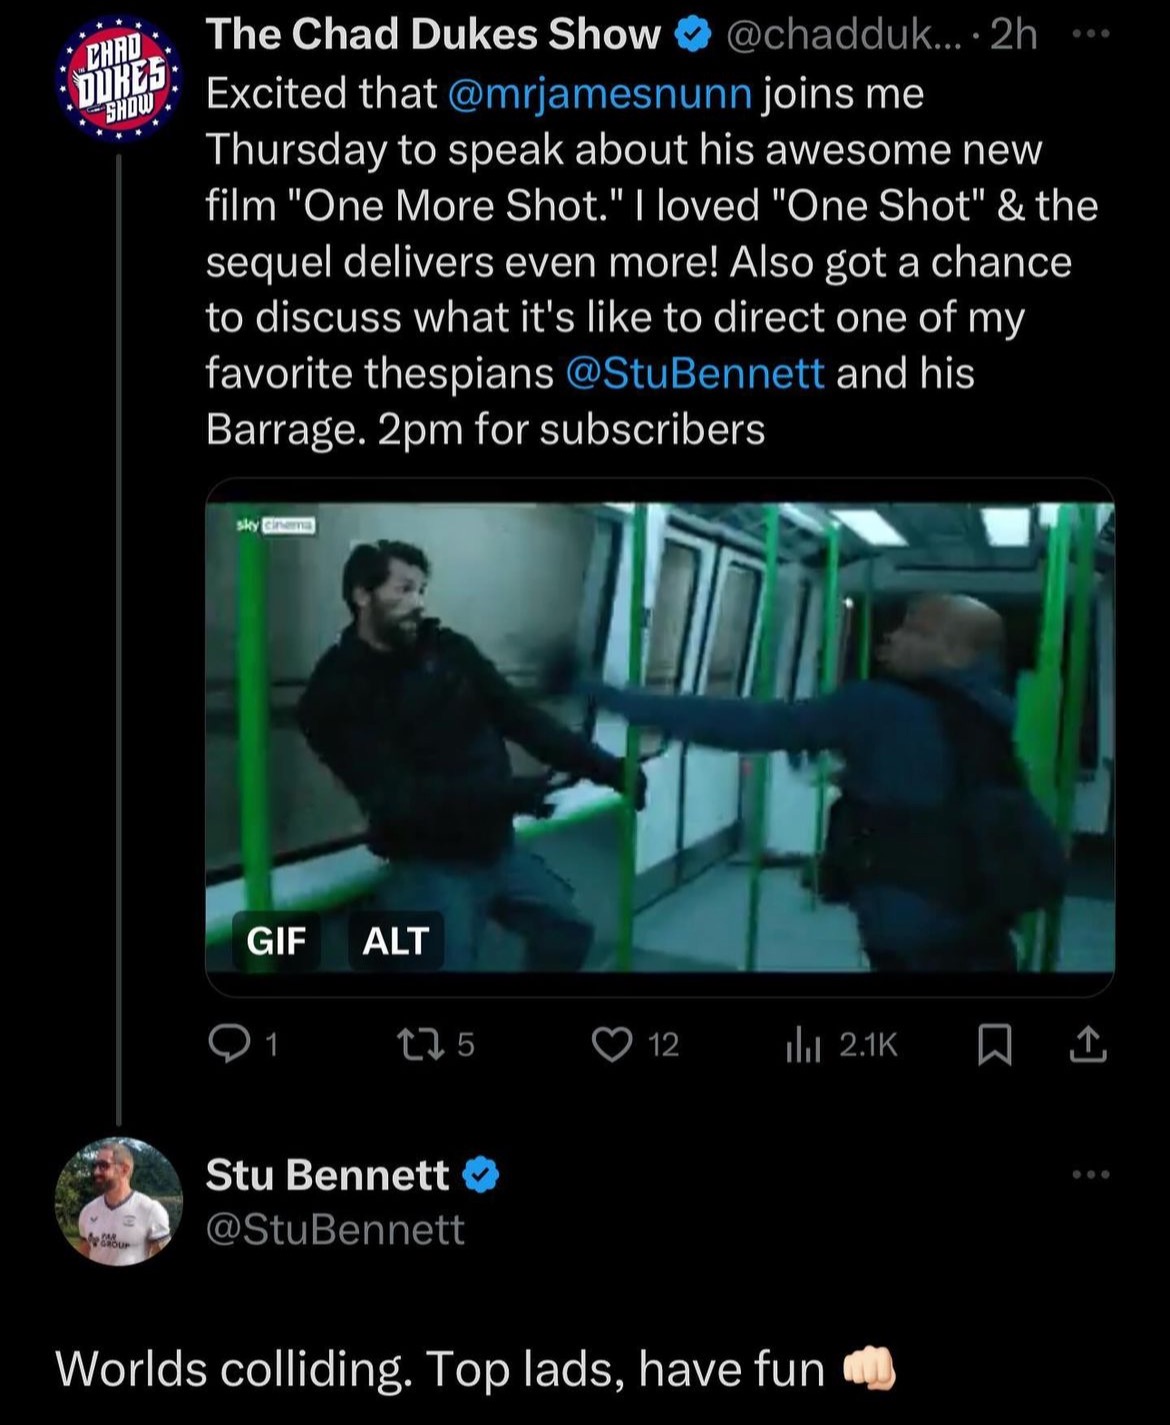Screen dimensions: 1170x1425
Task: Tap the GIF badge on media
Action: (x=276, y=940)
